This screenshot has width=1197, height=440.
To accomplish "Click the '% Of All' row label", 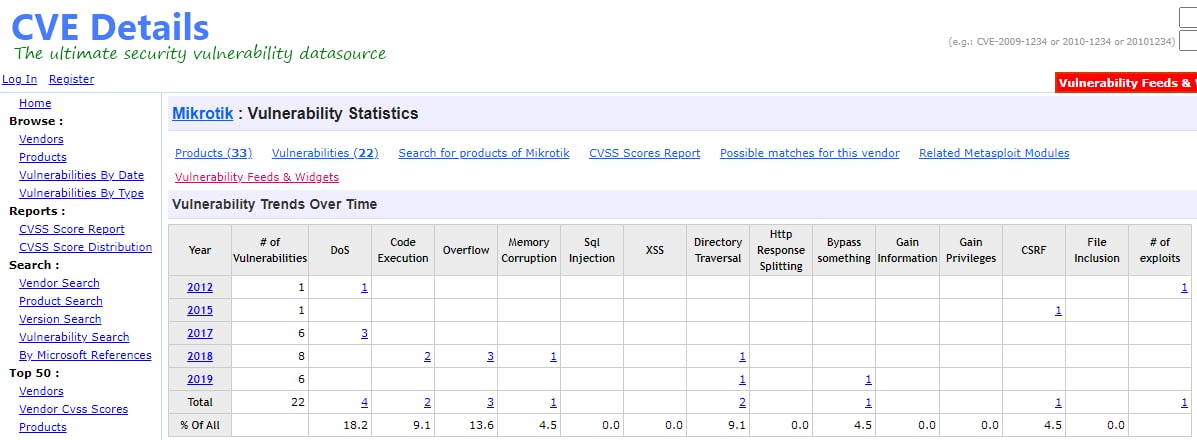I will [200, 425].
